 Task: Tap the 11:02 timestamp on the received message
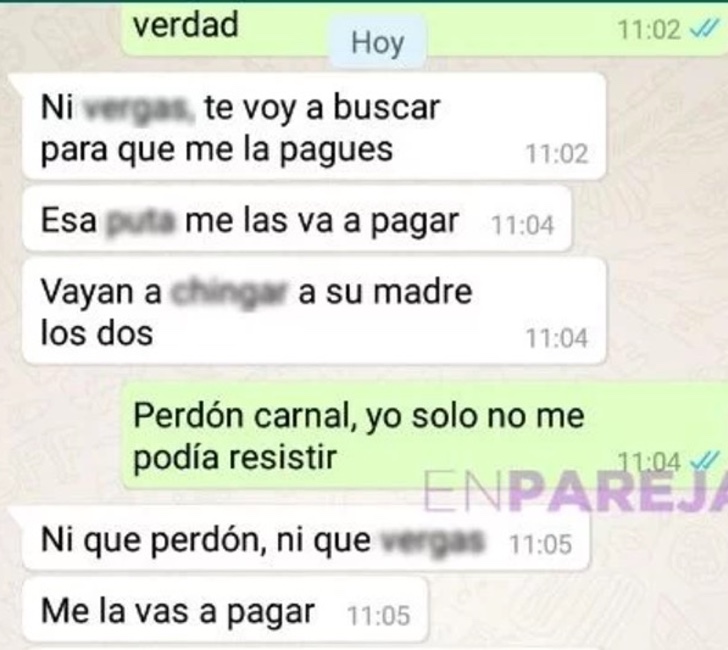click(x=557, y=154)
